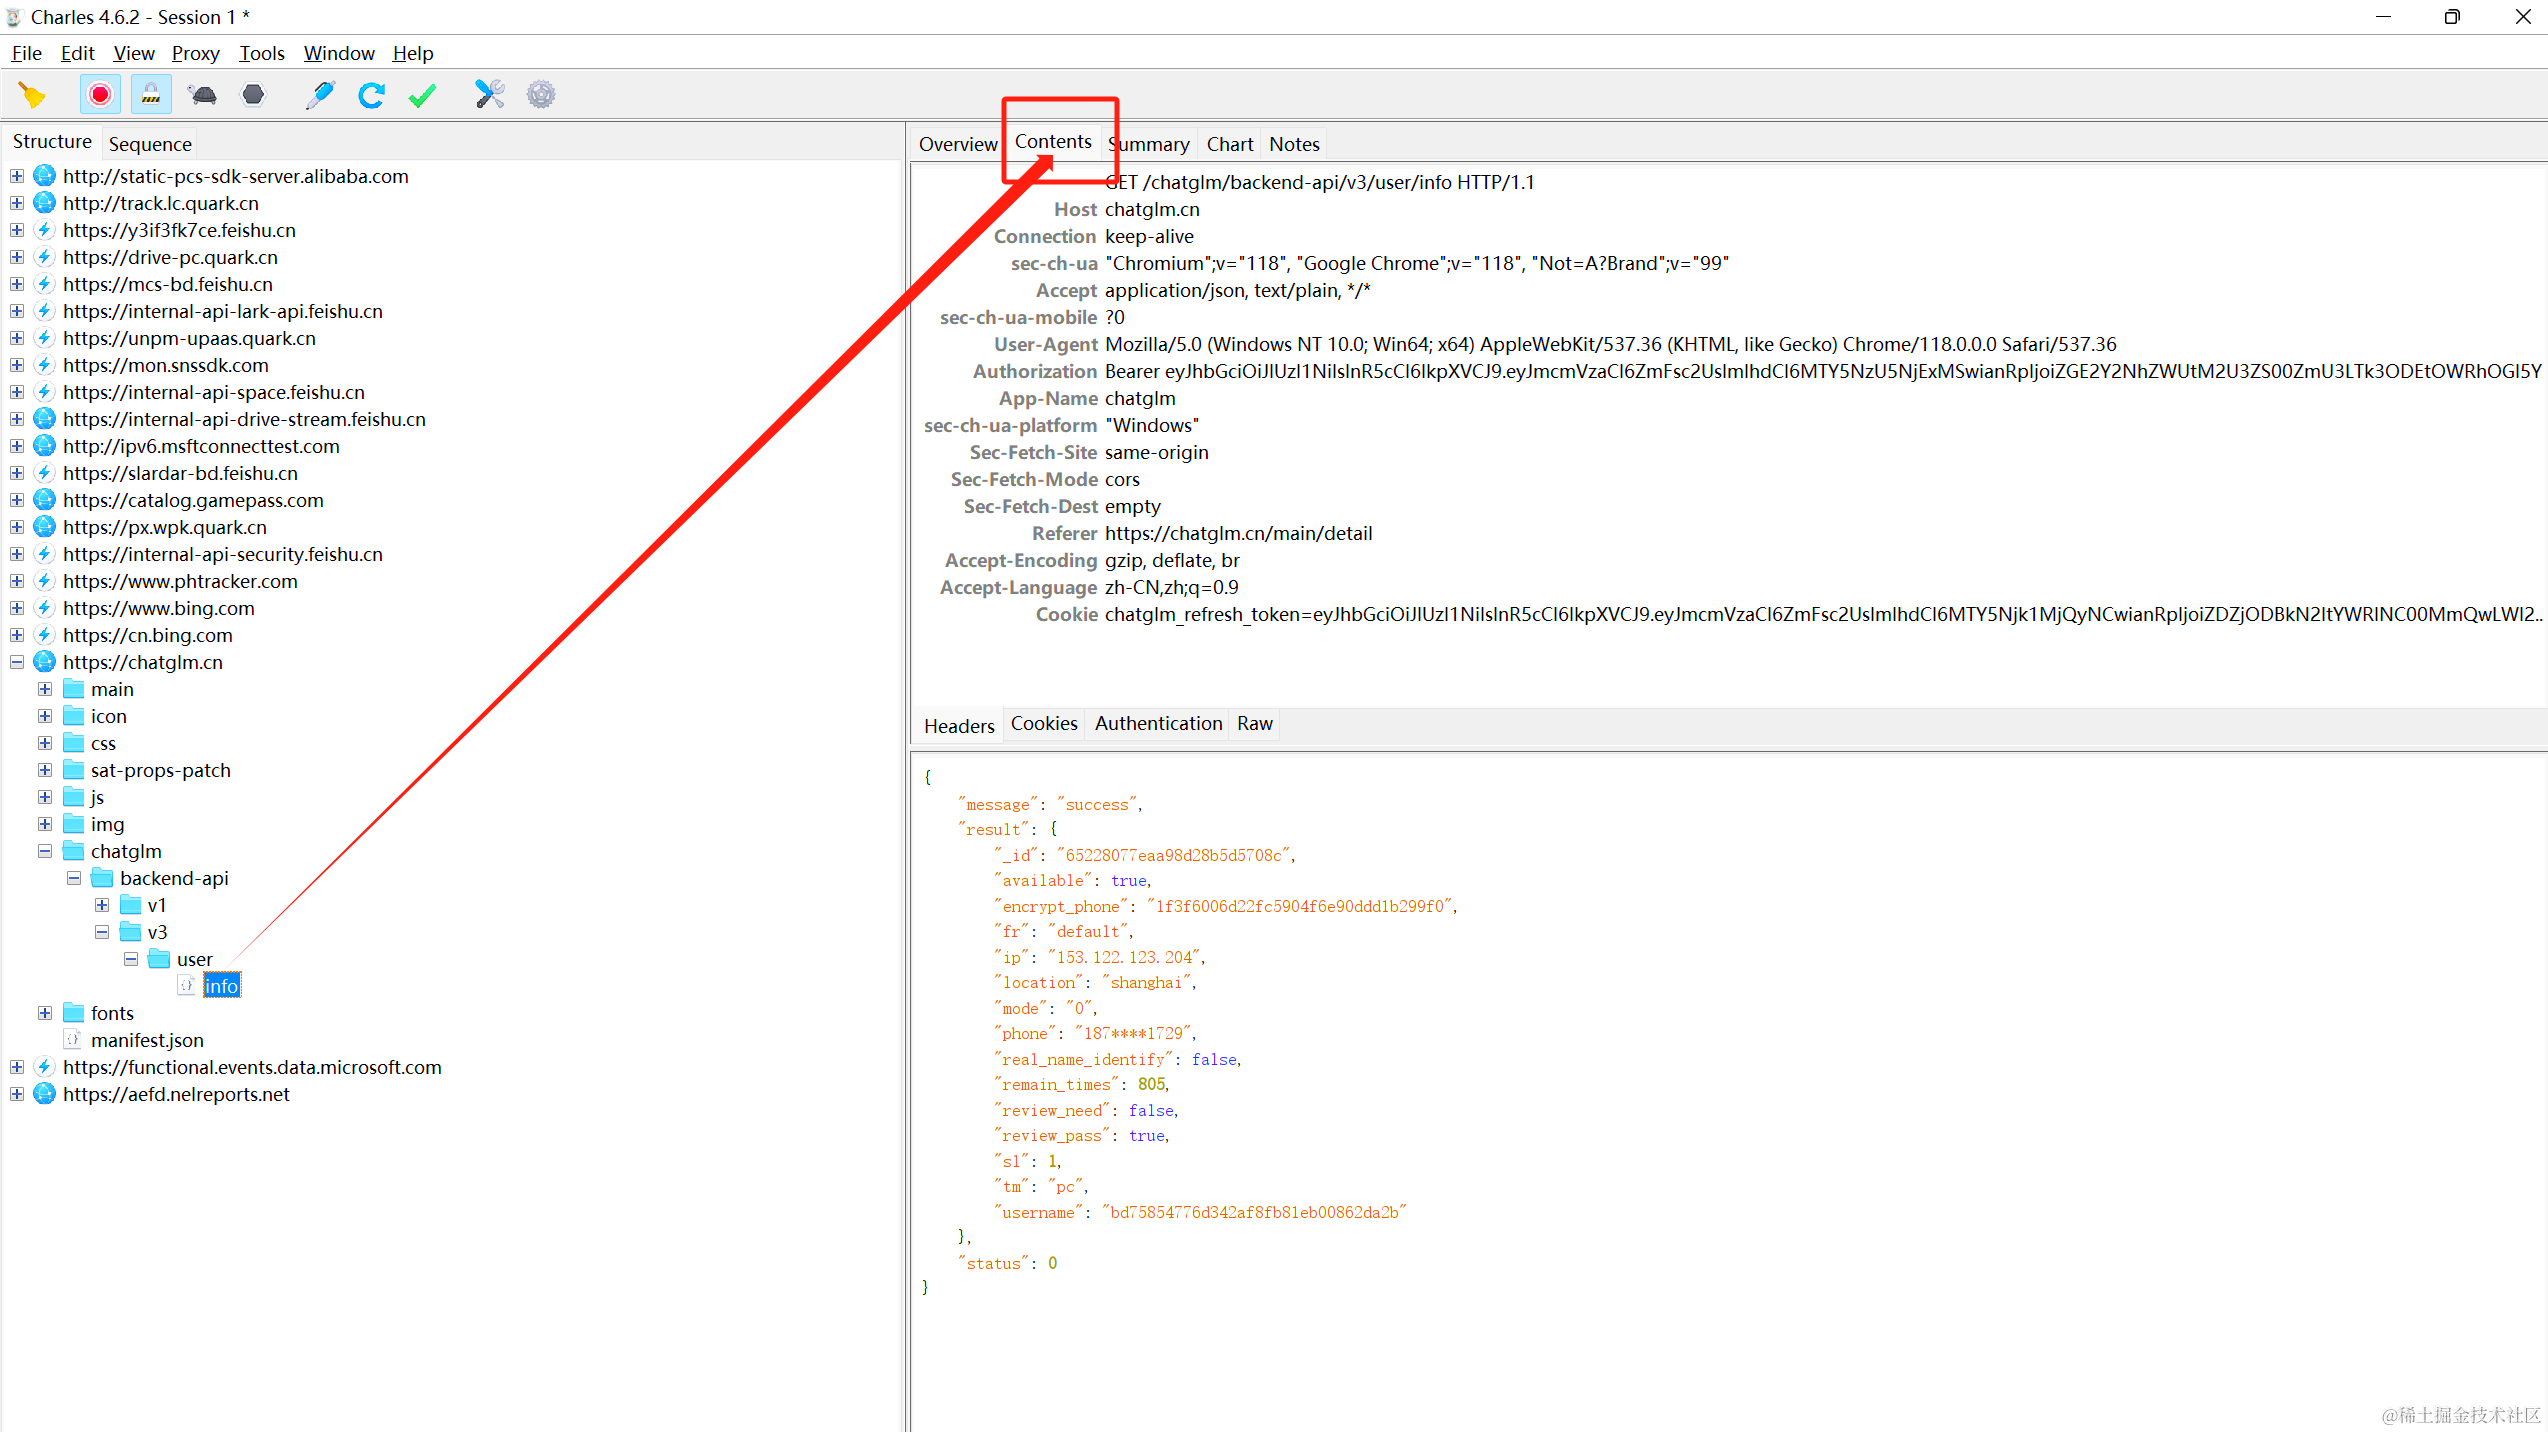Toggle the turtle throttling icon
The image size is (2548, 1432).
point(203,95)
